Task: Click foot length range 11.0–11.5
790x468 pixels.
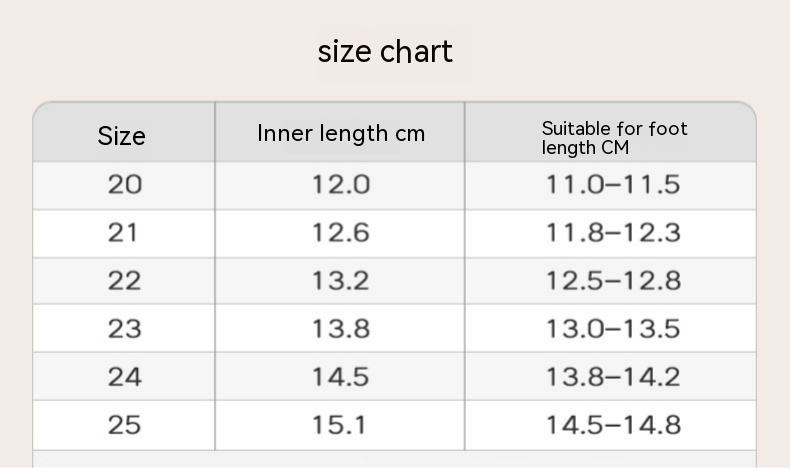Action: point(612,185)
